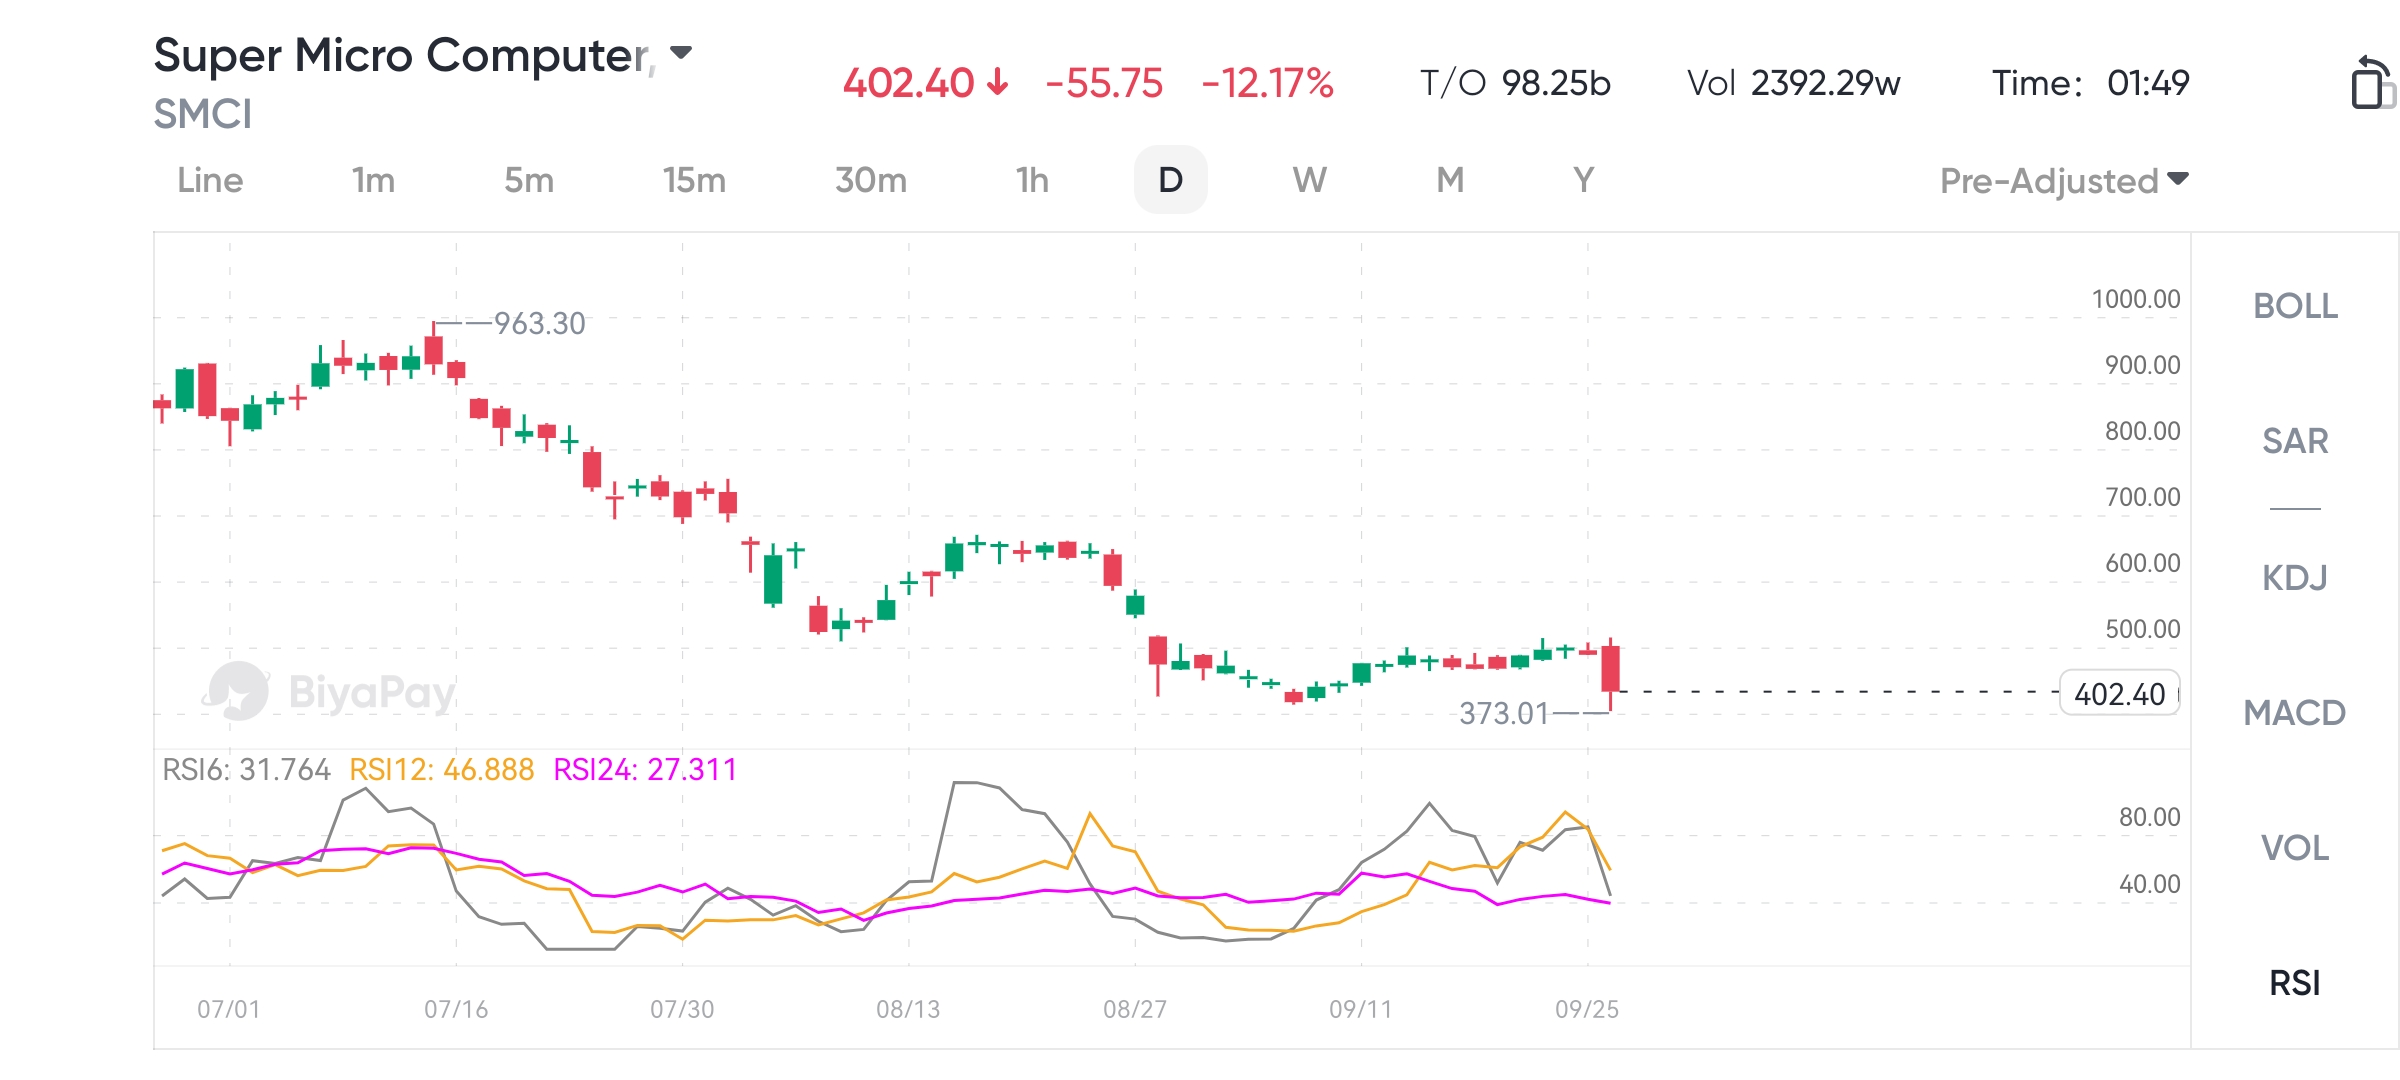Screen dimensions: 2400x1080
Task: Open the stock selector dropdown arrow
Action: point(681,53)
